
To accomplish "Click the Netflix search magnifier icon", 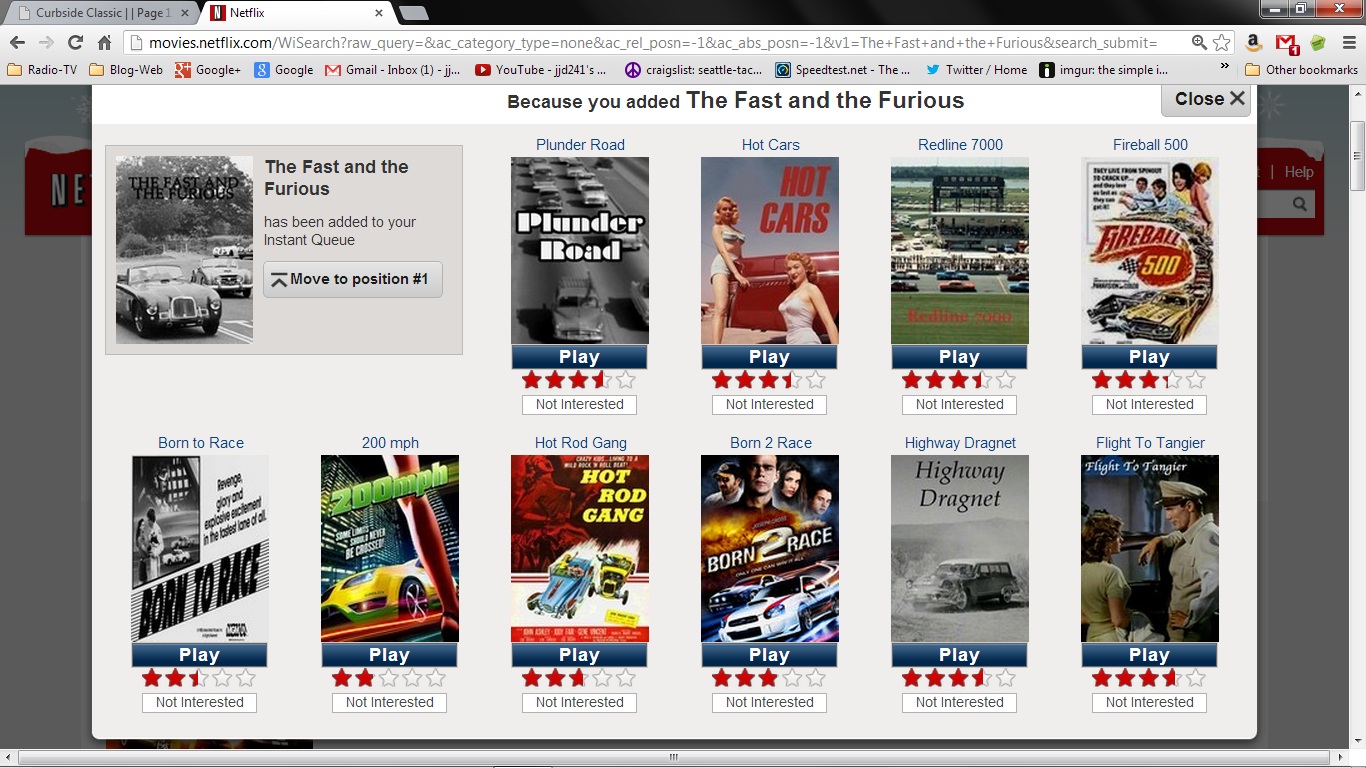I will click(x=1299, y=204).
